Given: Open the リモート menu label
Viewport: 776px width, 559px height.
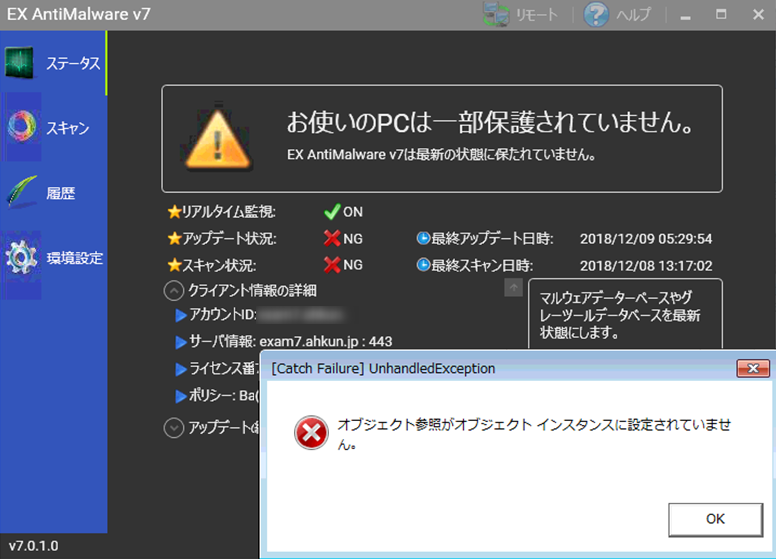Looking at the screenshot, I should click(537, 15).
